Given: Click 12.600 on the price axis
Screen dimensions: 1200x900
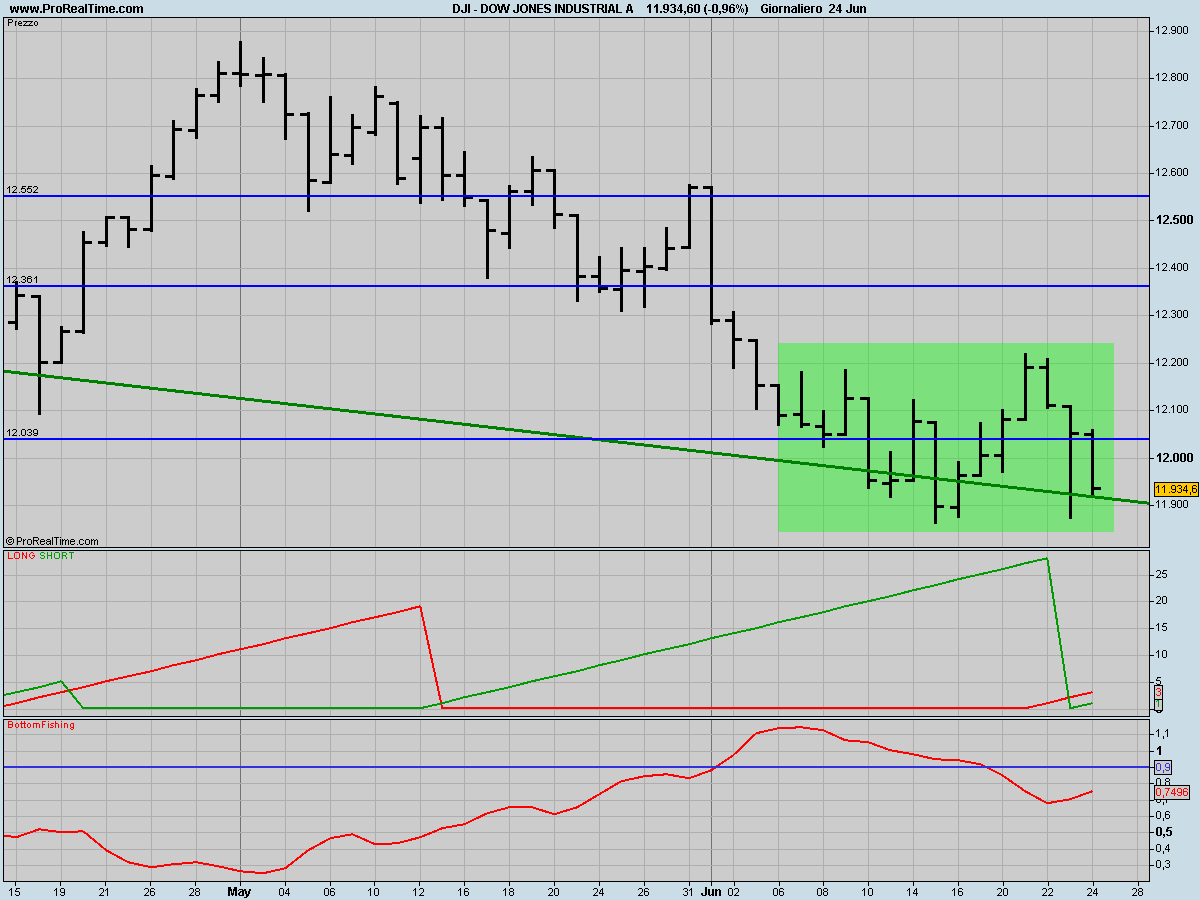Looking at the screenshot, I should (x=1172, y=172).
